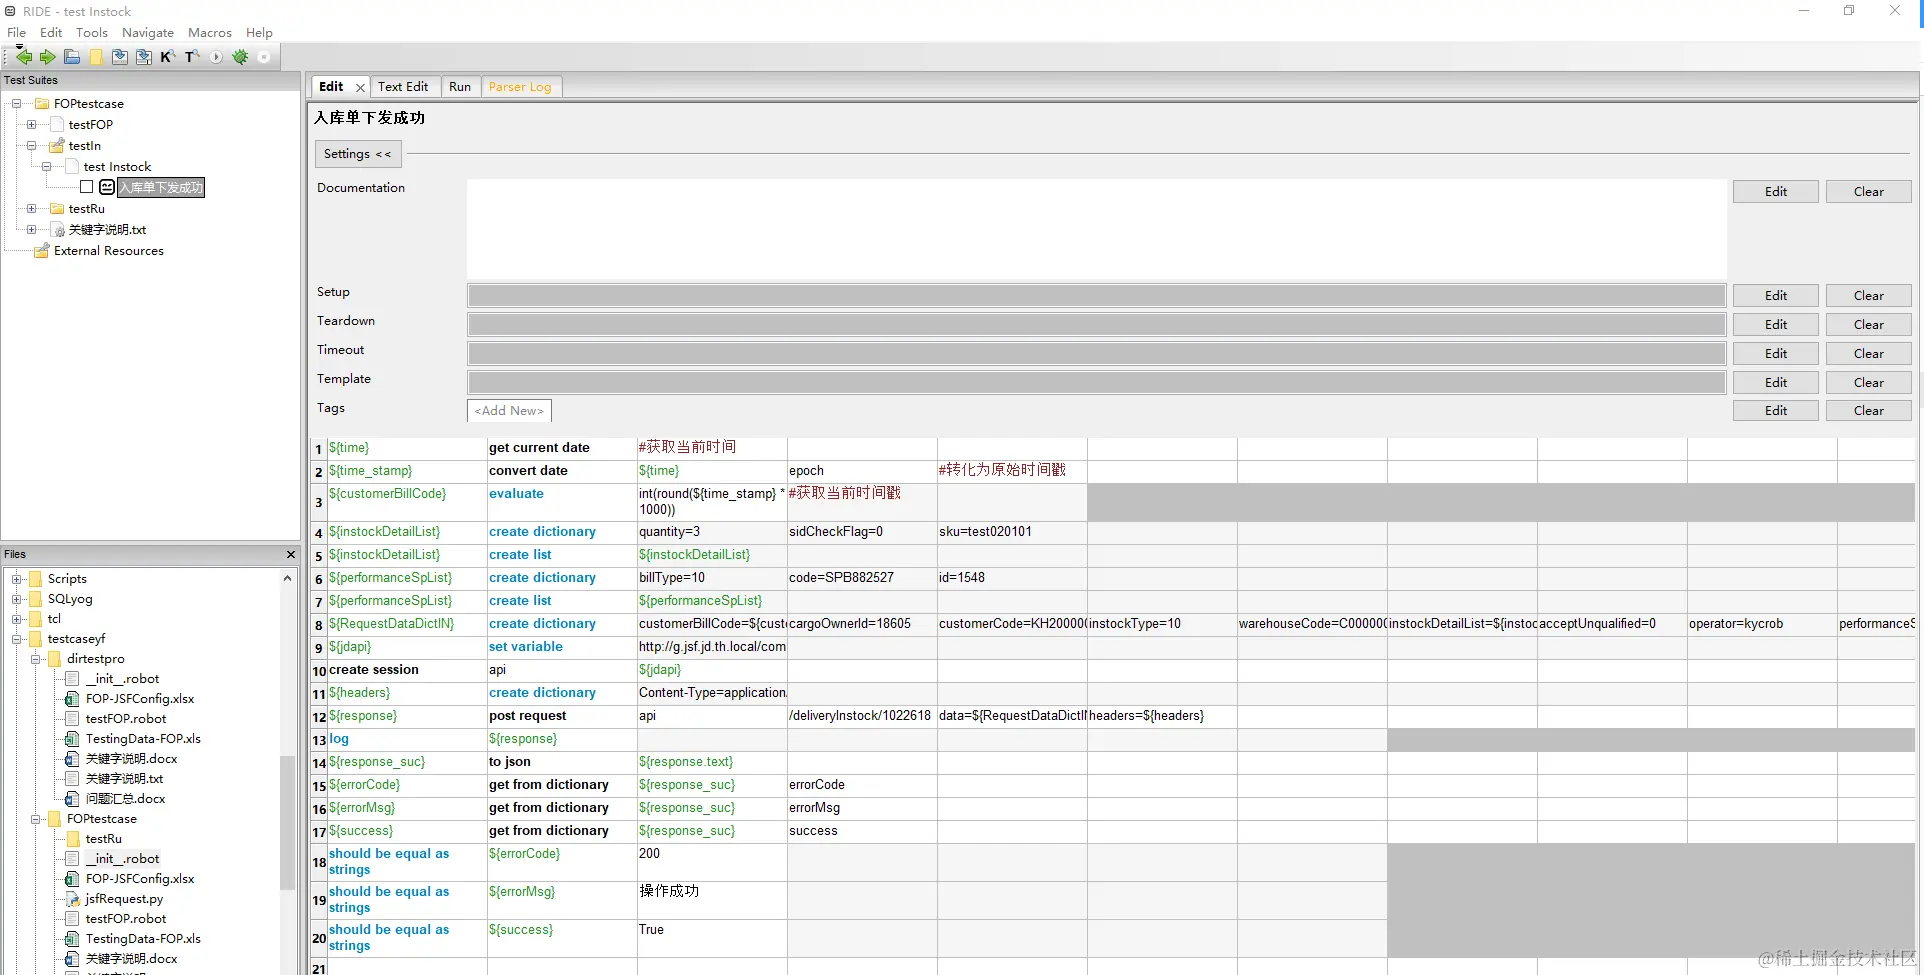Open the Tools menu

91,33
